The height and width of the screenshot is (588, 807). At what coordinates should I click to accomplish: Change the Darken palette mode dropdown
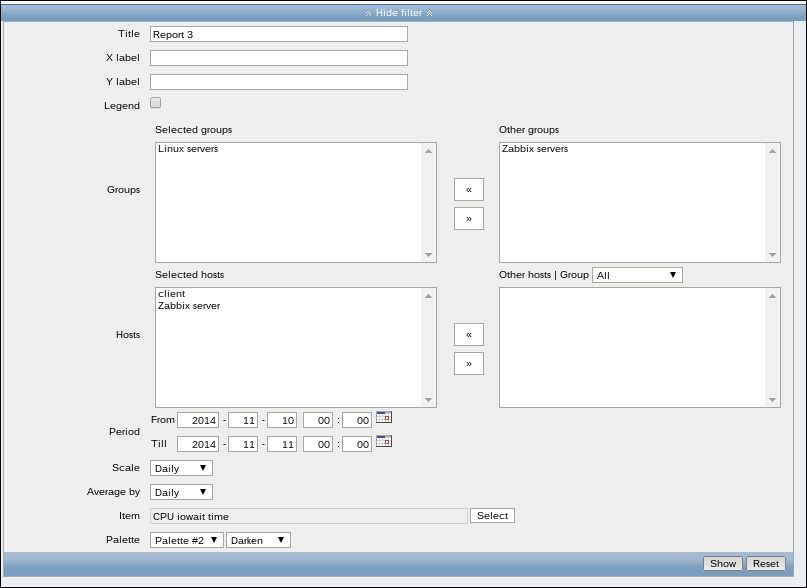click(258, 540)
